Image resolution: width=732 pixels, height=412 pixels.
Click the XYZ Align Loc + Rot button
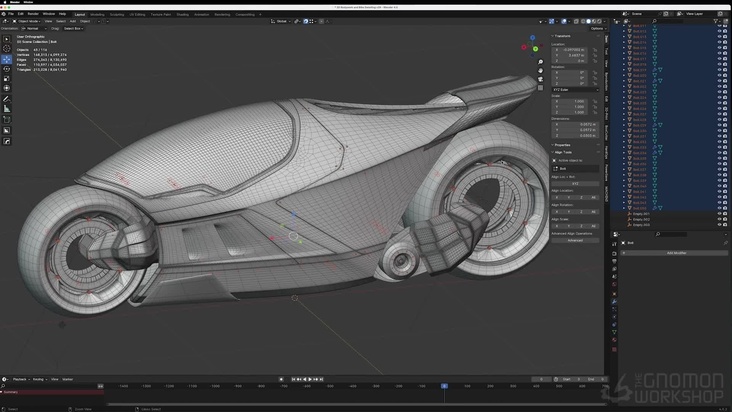click(575, 184)
